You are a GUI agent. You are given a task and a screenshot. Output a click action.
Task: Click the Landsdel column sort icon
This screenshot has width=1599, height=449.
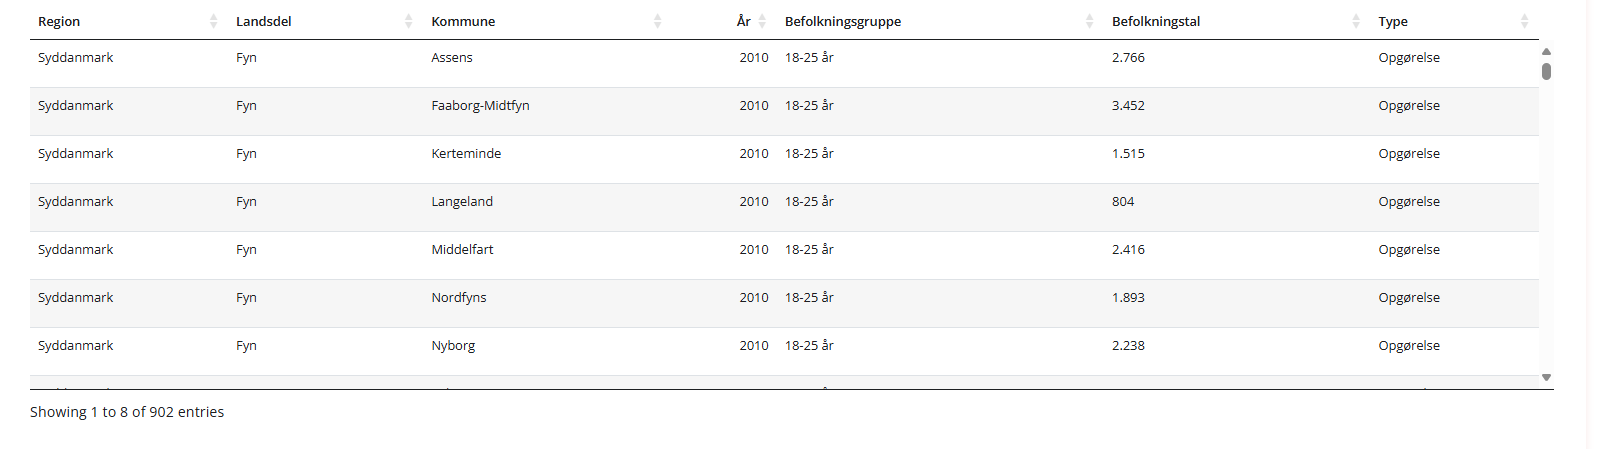click(408, 21)
